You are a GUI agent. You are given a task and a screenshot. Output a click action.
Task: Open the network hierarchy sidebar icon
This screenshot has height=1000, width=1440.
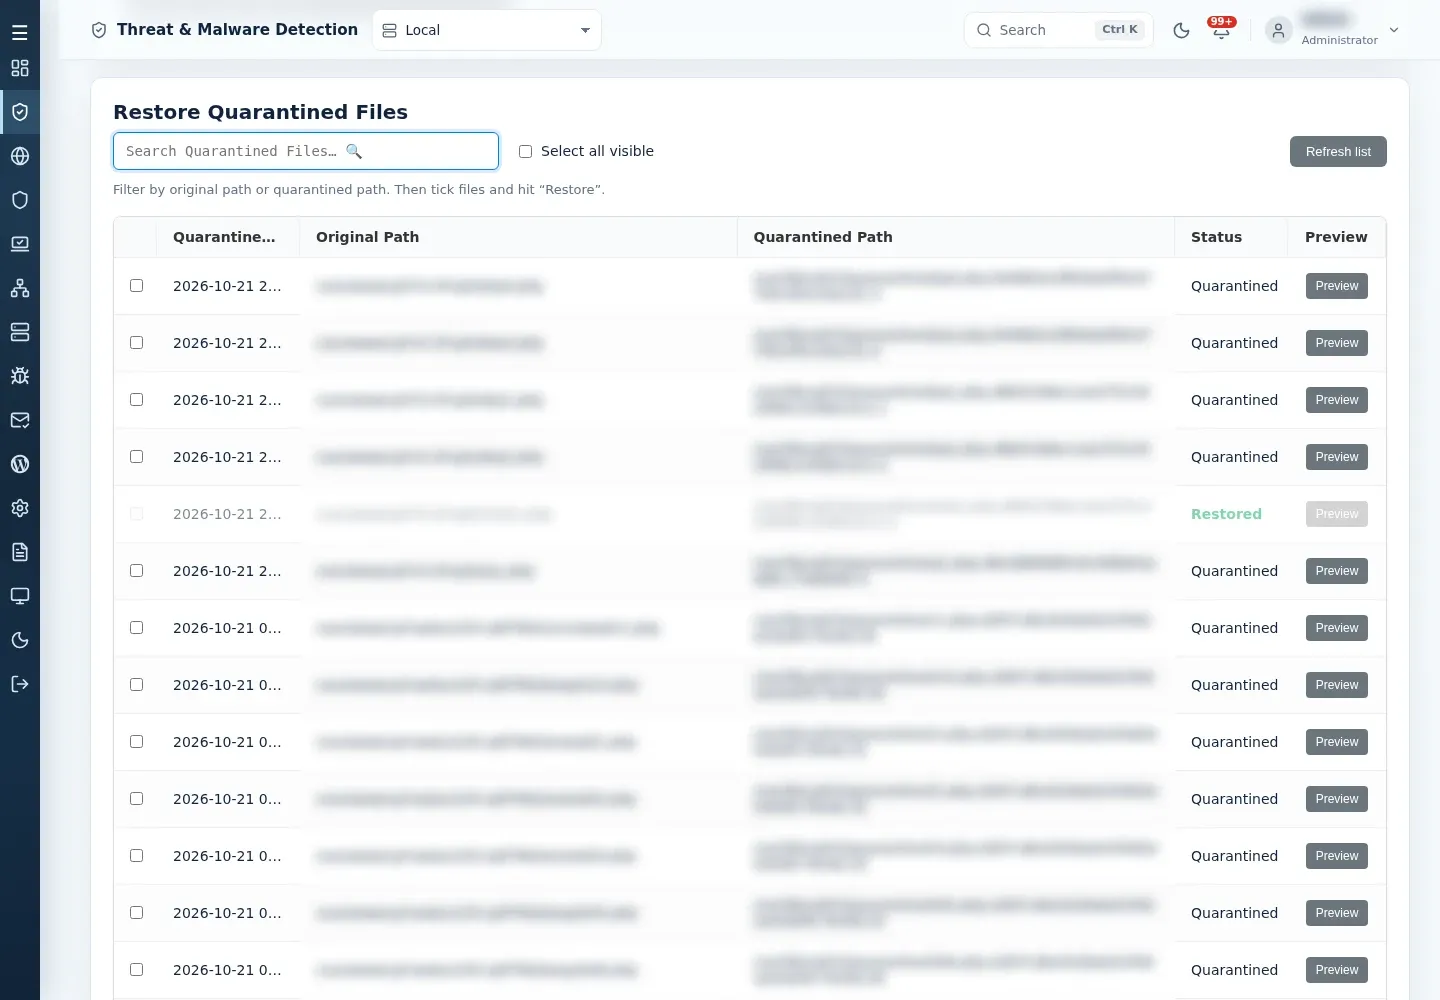[20, 288]
